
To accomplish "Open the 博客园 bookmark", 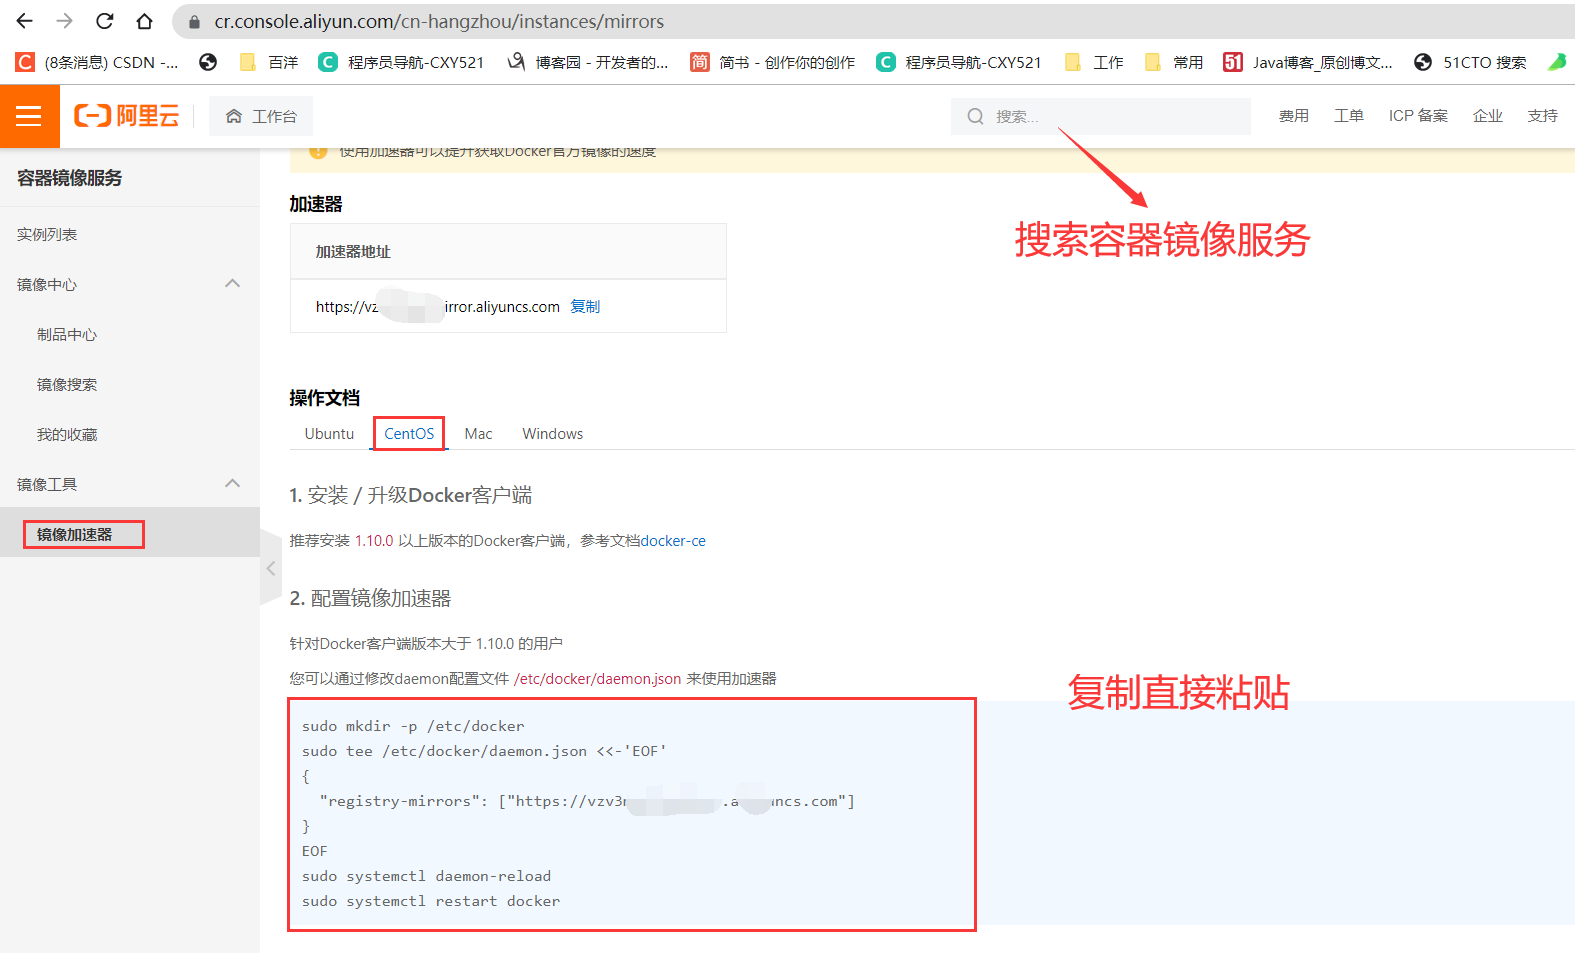I will pyautogui.click(x=588, y=62).
